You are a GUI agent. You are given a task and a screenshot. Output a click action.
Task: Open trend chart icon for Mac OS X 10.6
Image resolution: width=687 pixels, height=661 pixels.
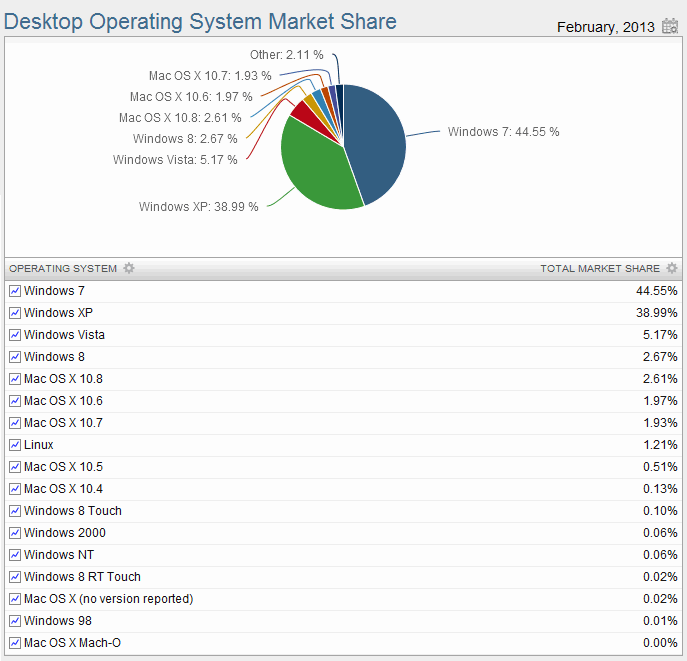[15, 401]
